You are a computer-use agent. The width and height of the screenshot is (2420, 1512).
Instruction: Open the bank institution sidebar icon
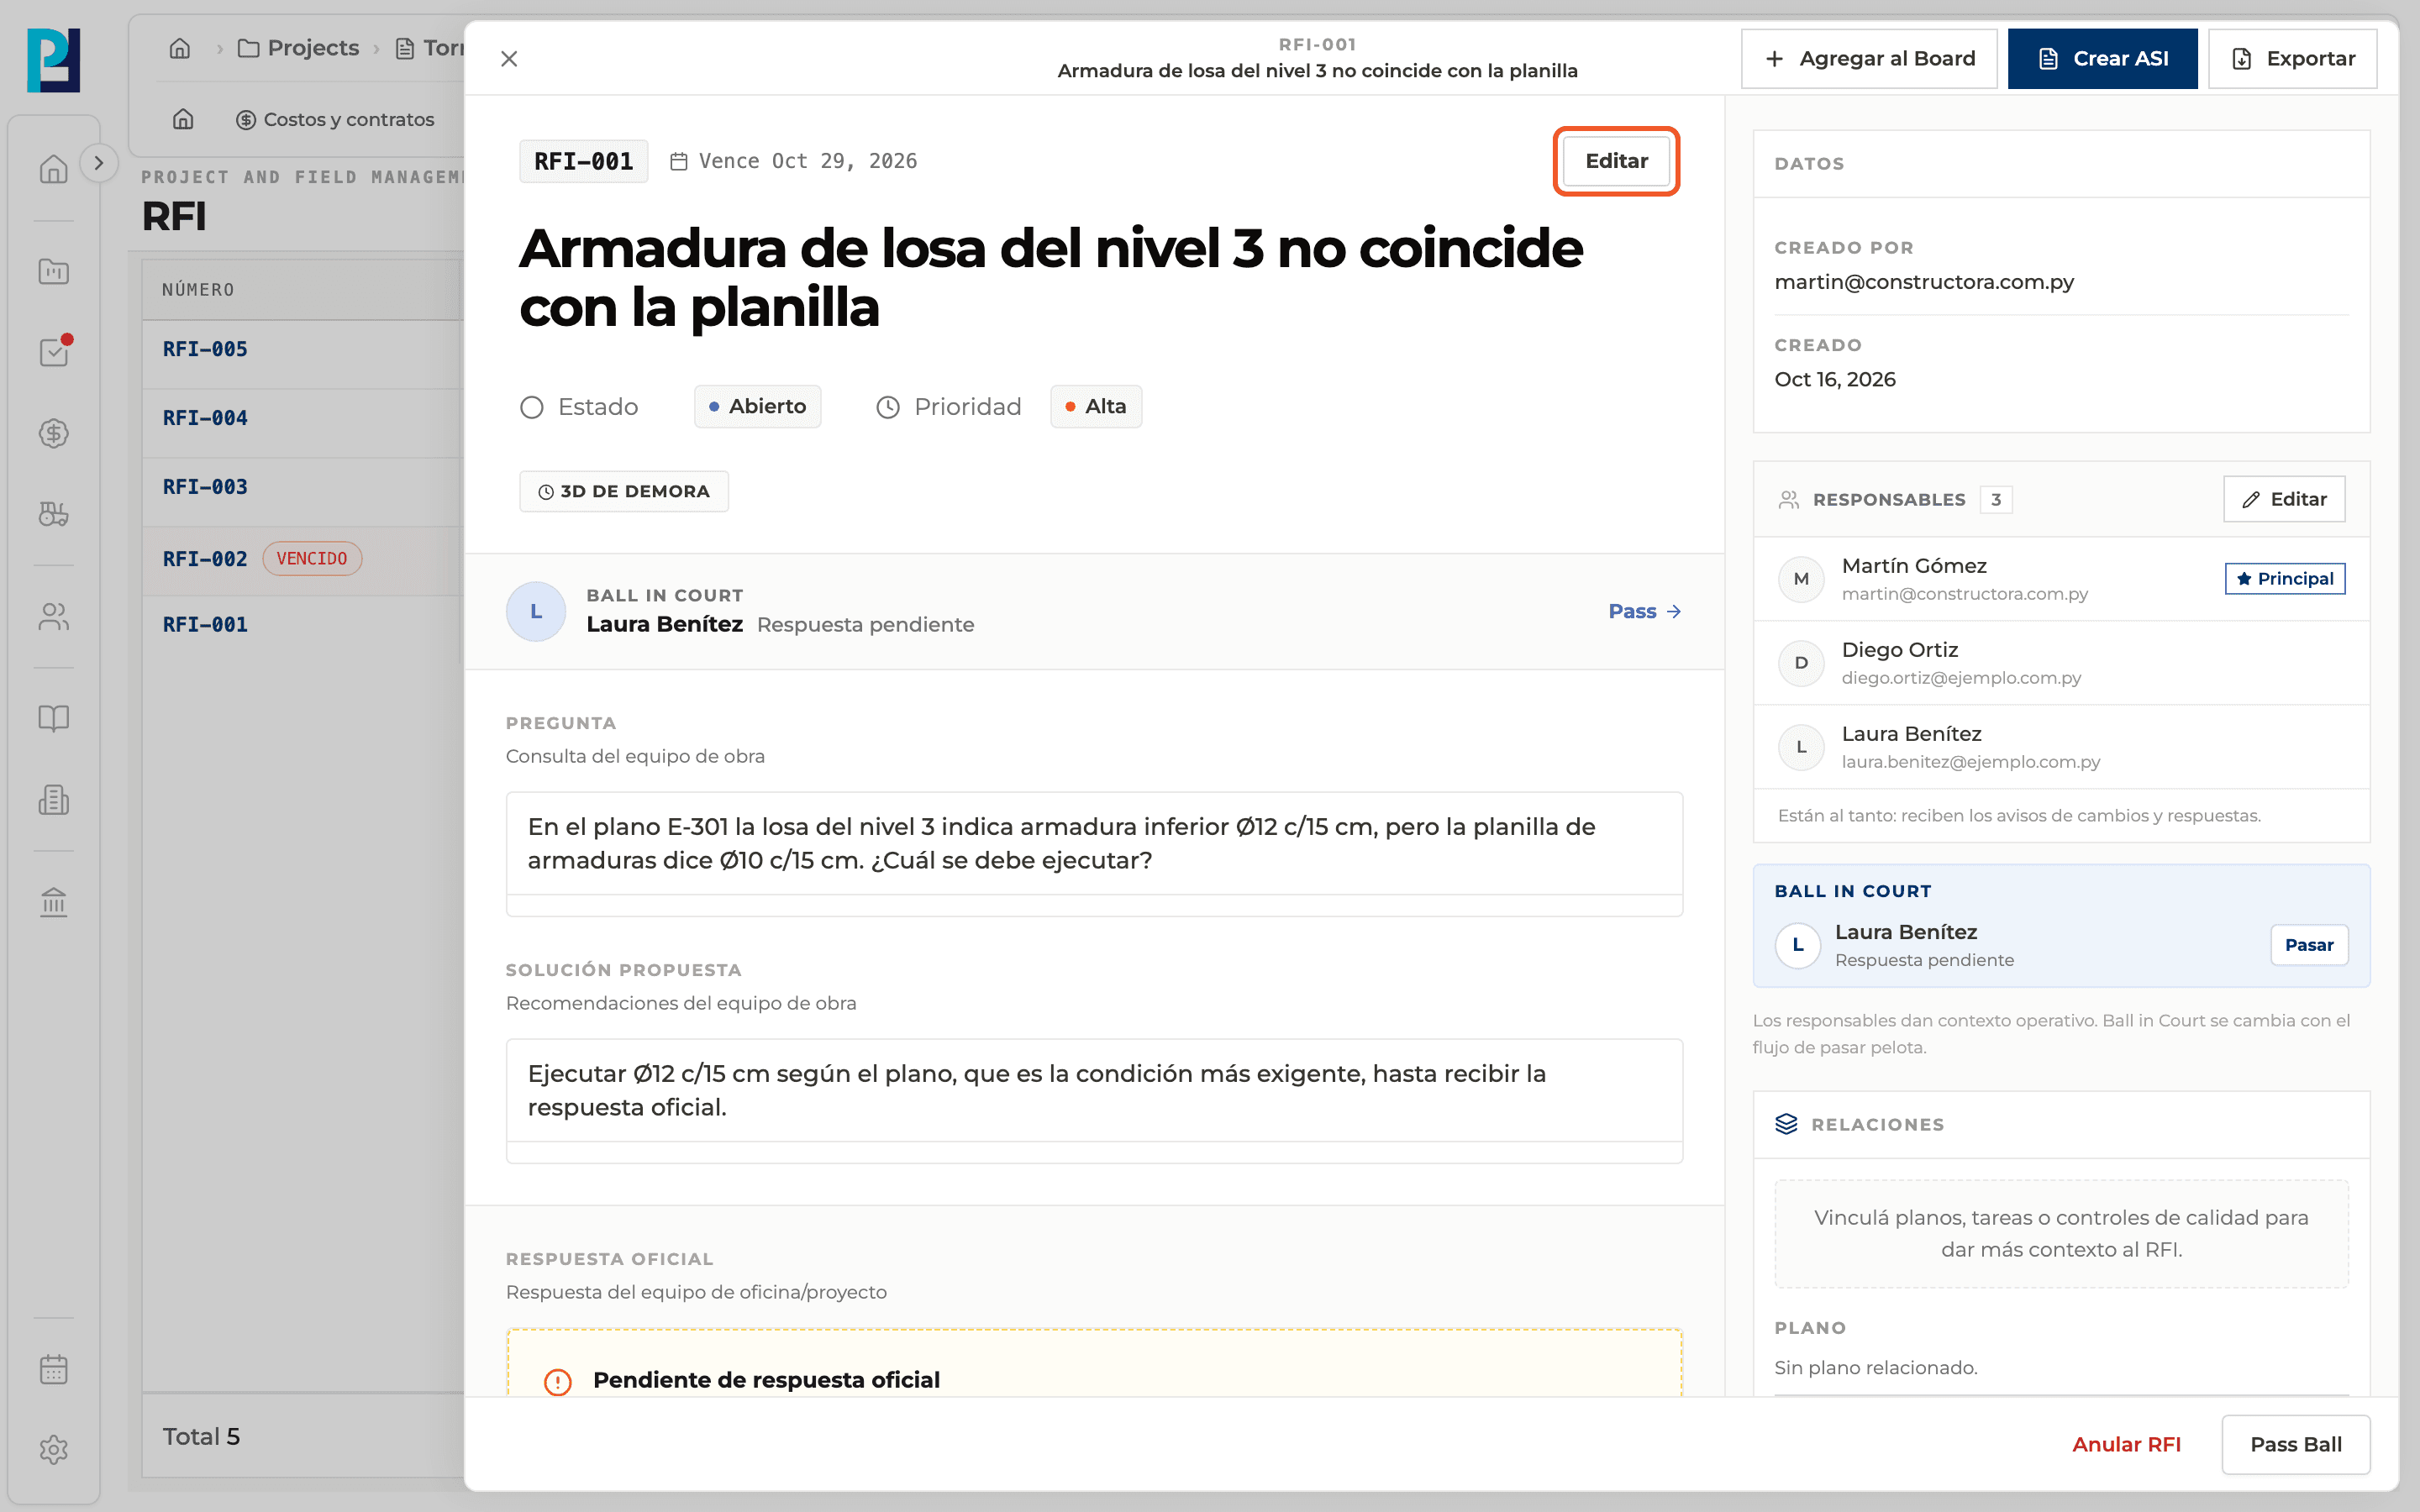pos(54,902)
